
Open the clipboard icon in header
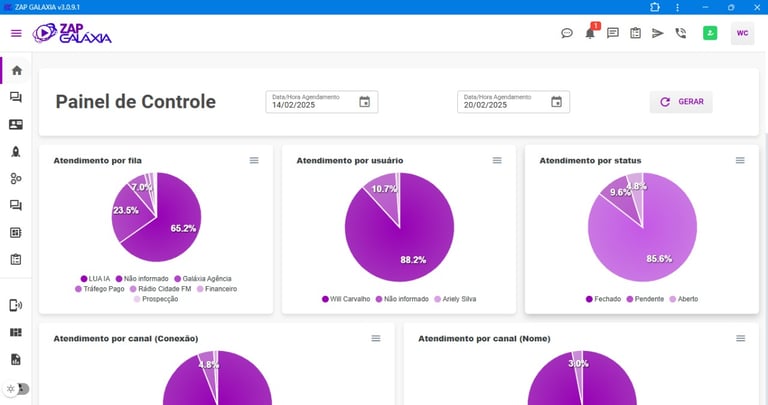click(635, 33)
